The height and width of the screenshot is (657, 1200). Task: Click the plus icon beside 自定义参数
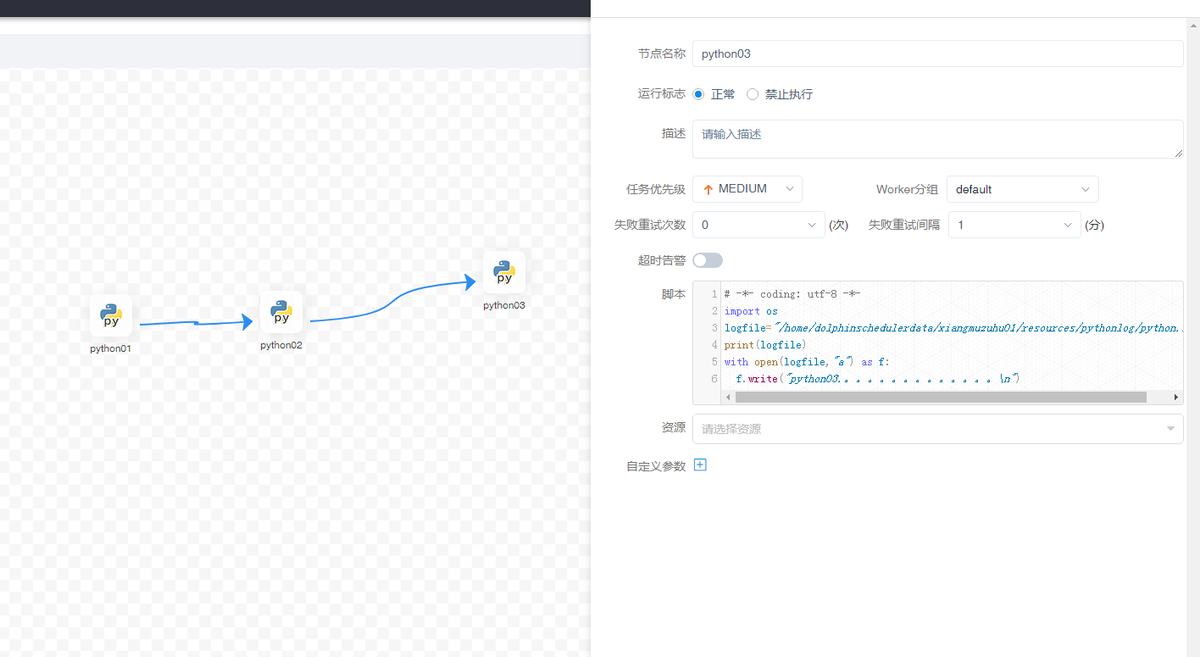[700, 465]
